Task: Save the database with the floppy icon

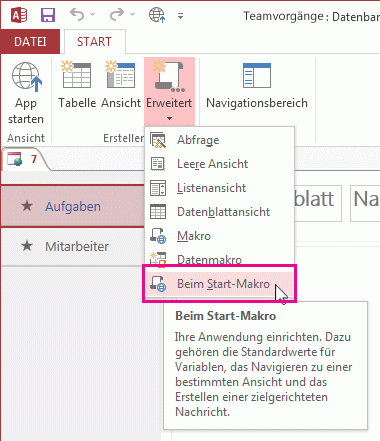Action: tap(48, 15)
